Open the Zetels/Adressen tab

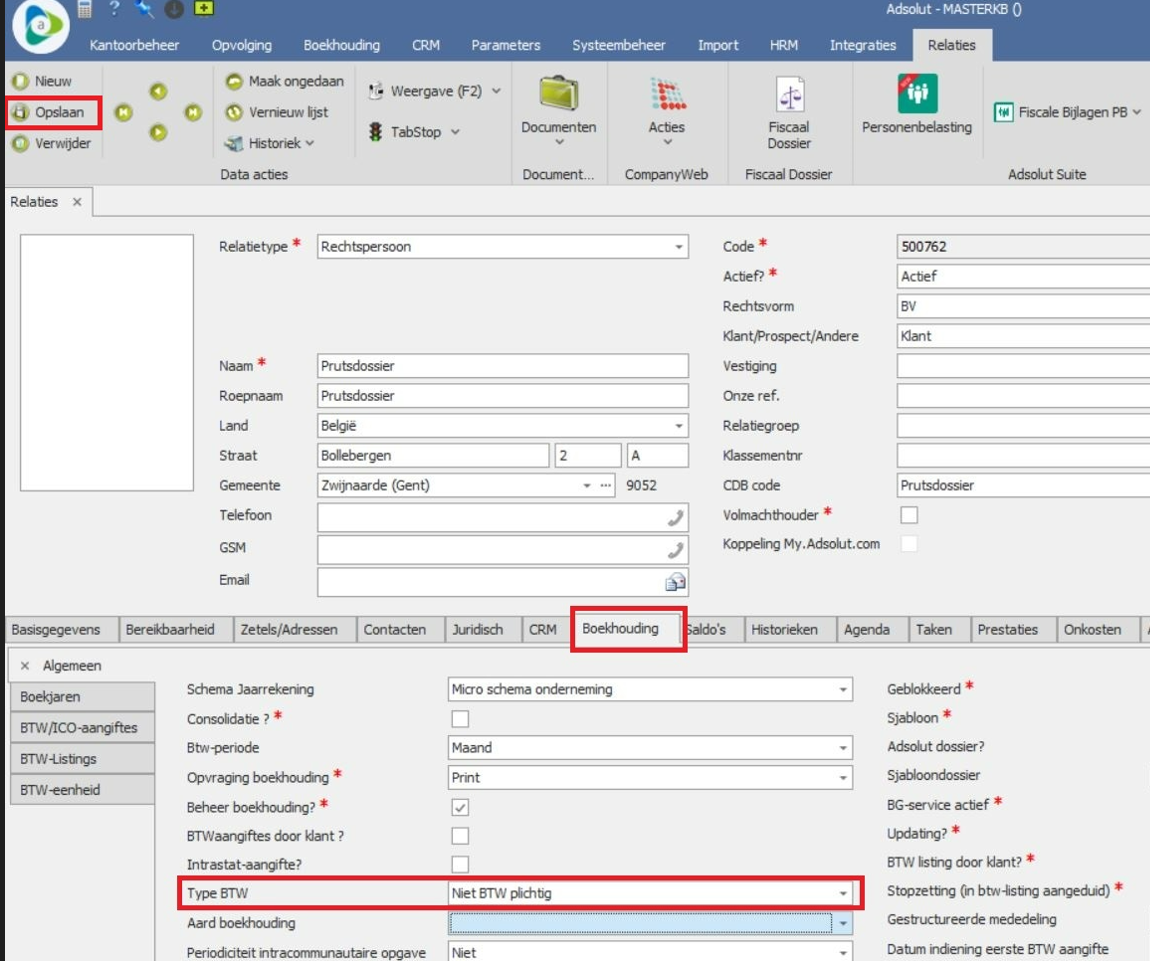[289, 630]
